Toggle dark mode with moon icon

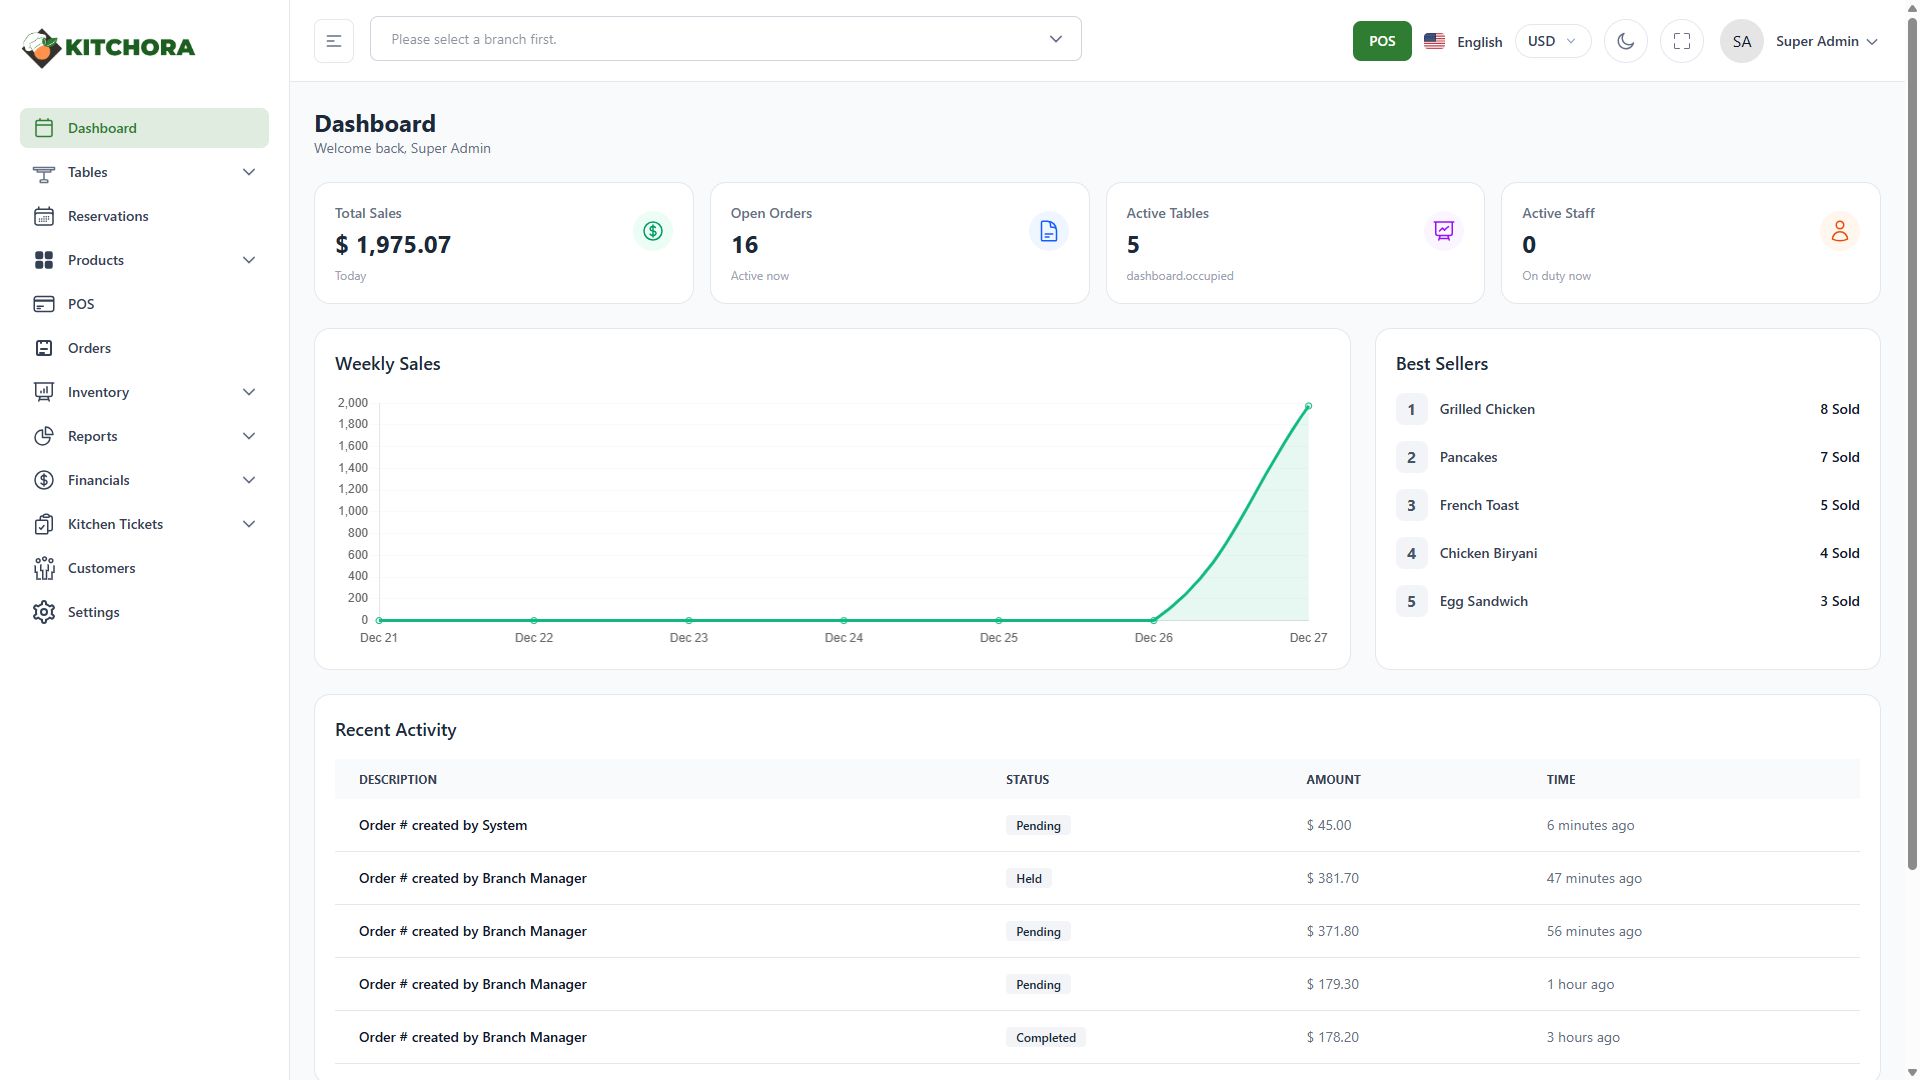(x=1625, y=41)
